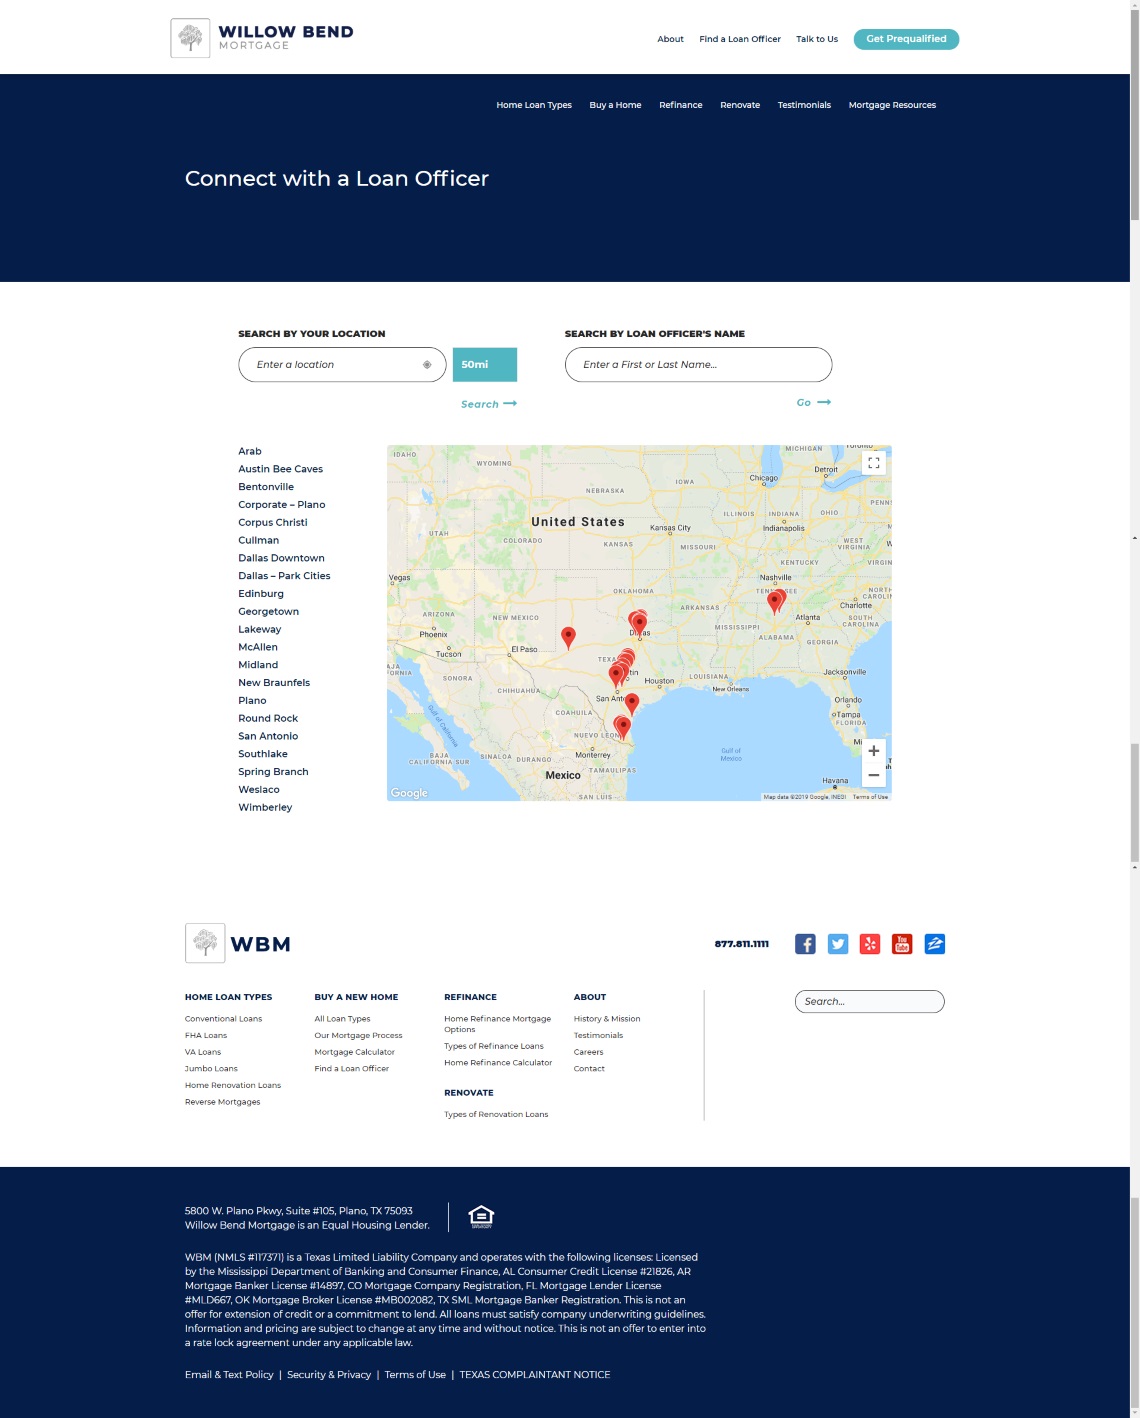
Task: Open Find a Loan Officer menu
Action: (740, 39)
